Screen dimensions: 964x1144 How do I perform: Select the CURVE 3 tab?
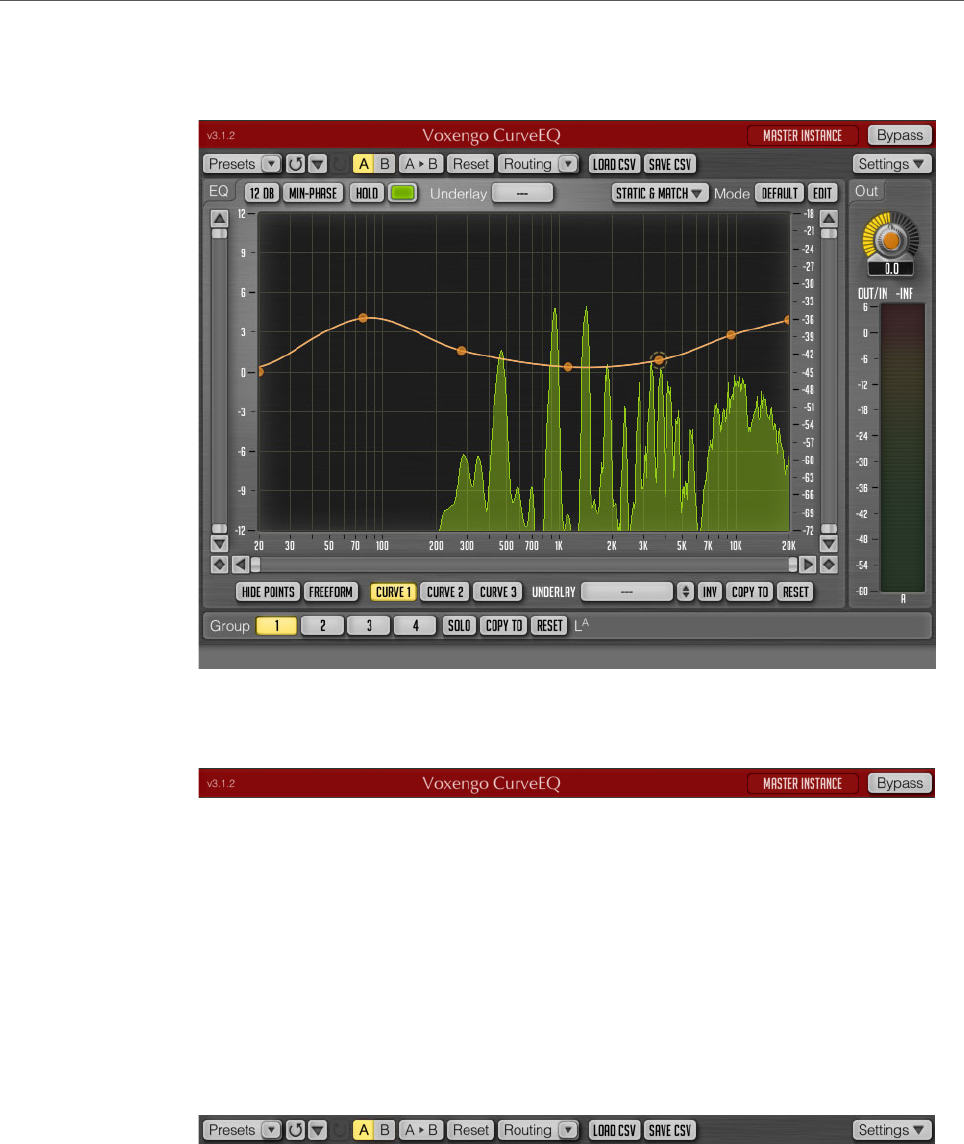pyautogui.click(x=498, y=592)
